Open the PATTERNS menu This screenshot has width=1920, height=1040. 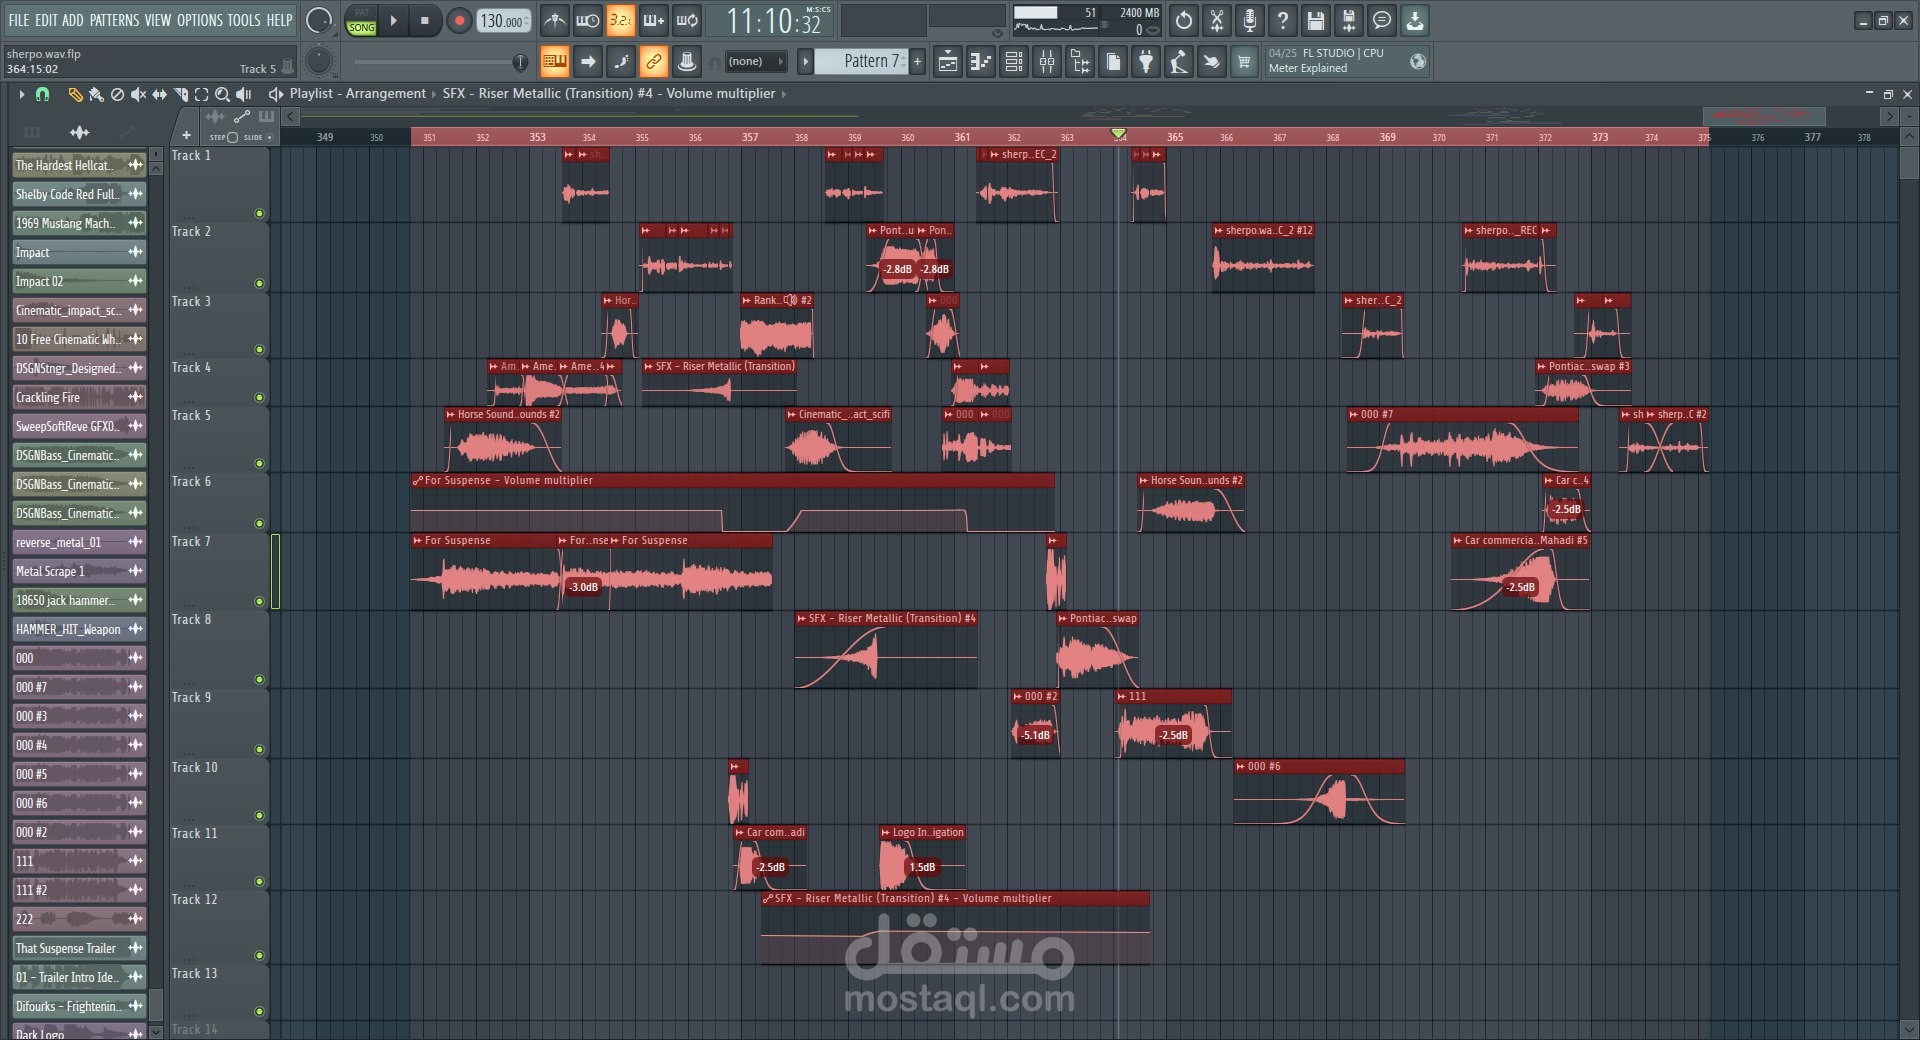point(115,20)
